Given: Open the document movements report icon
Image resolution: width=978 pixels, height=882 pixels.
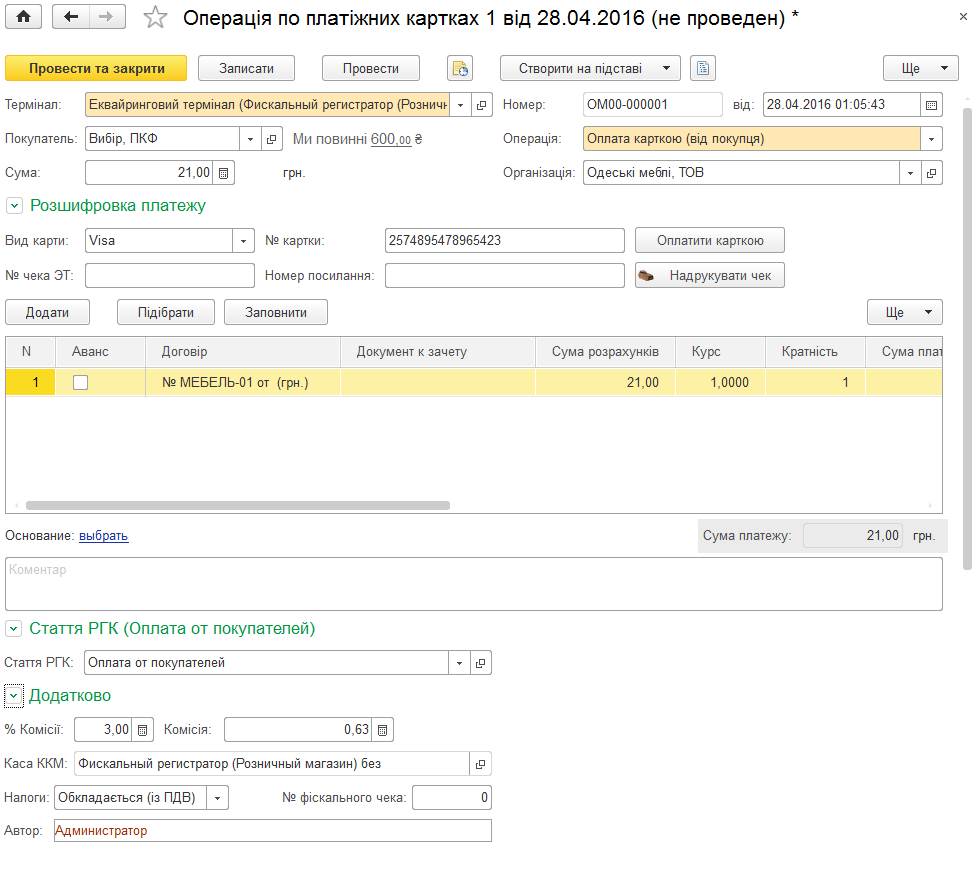Looking at the screenshot, I should pos(460,69).
